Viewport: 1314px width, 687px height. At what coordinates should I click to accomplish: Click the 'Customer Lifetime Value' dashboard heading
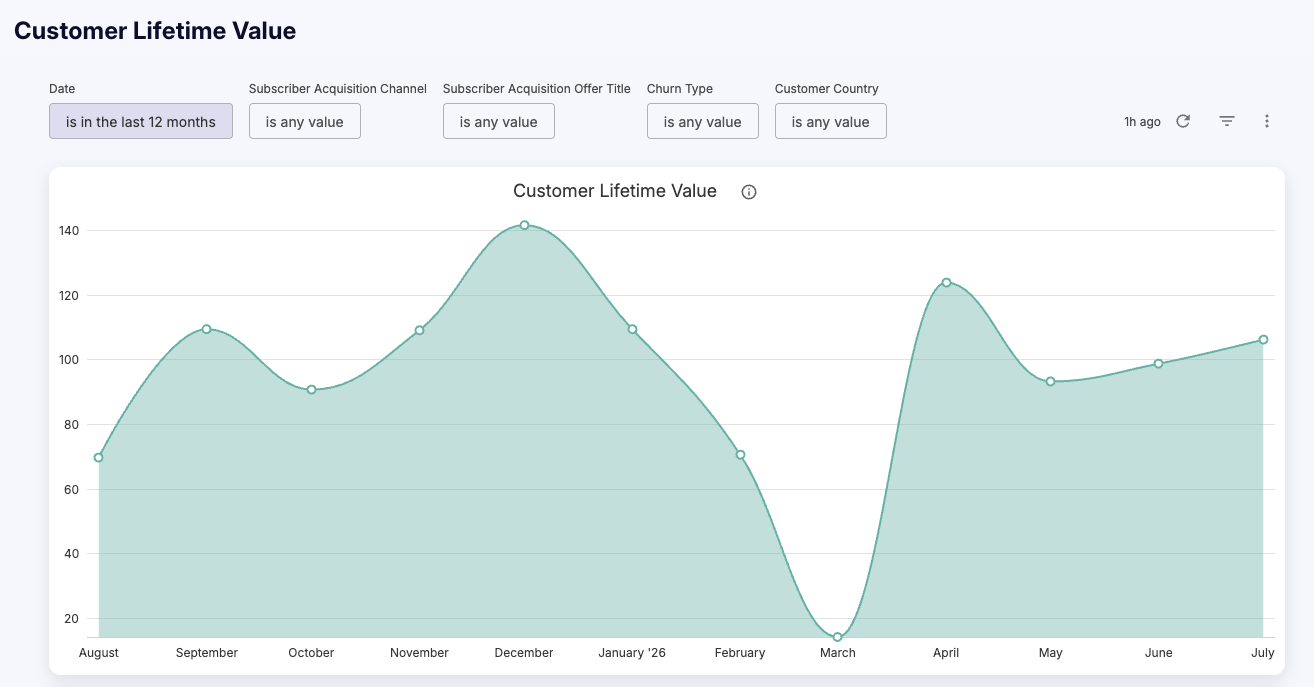tap(155, 31)
